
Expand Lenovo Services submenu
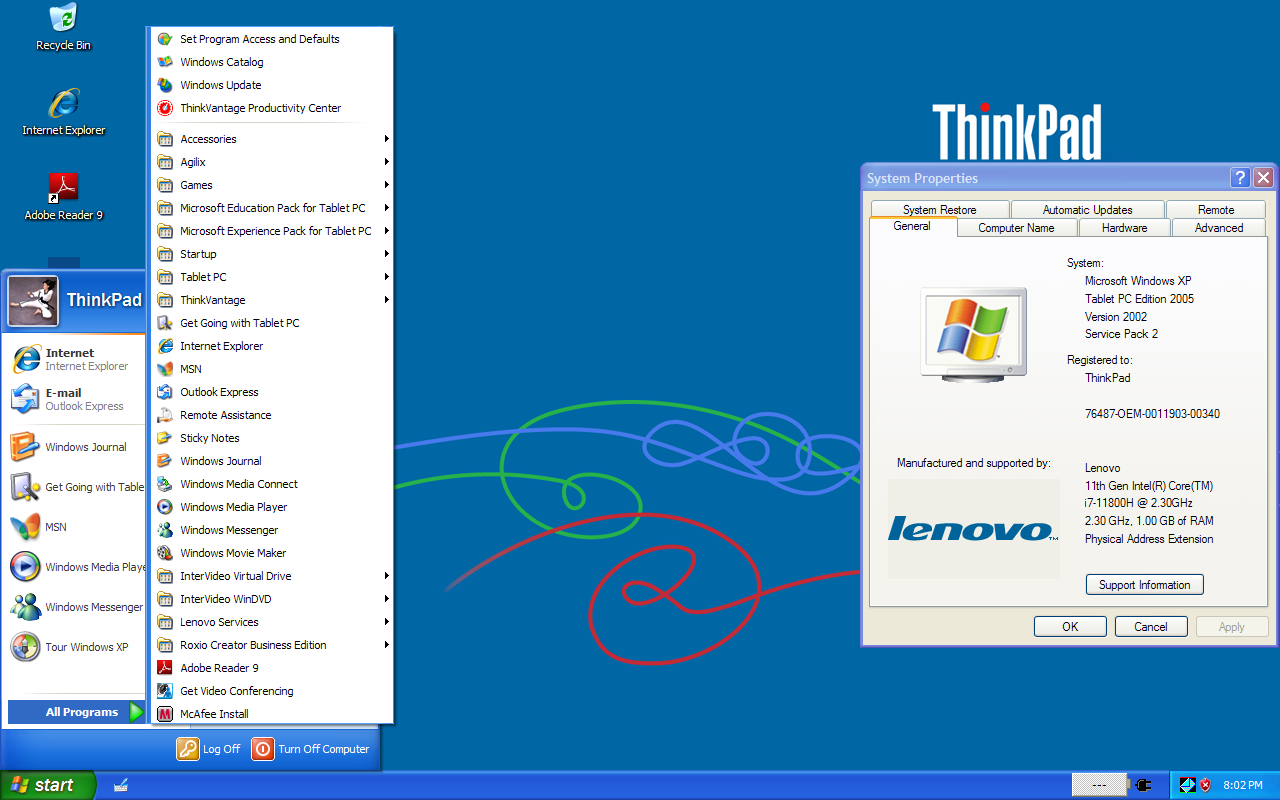[x=219, y=622]
